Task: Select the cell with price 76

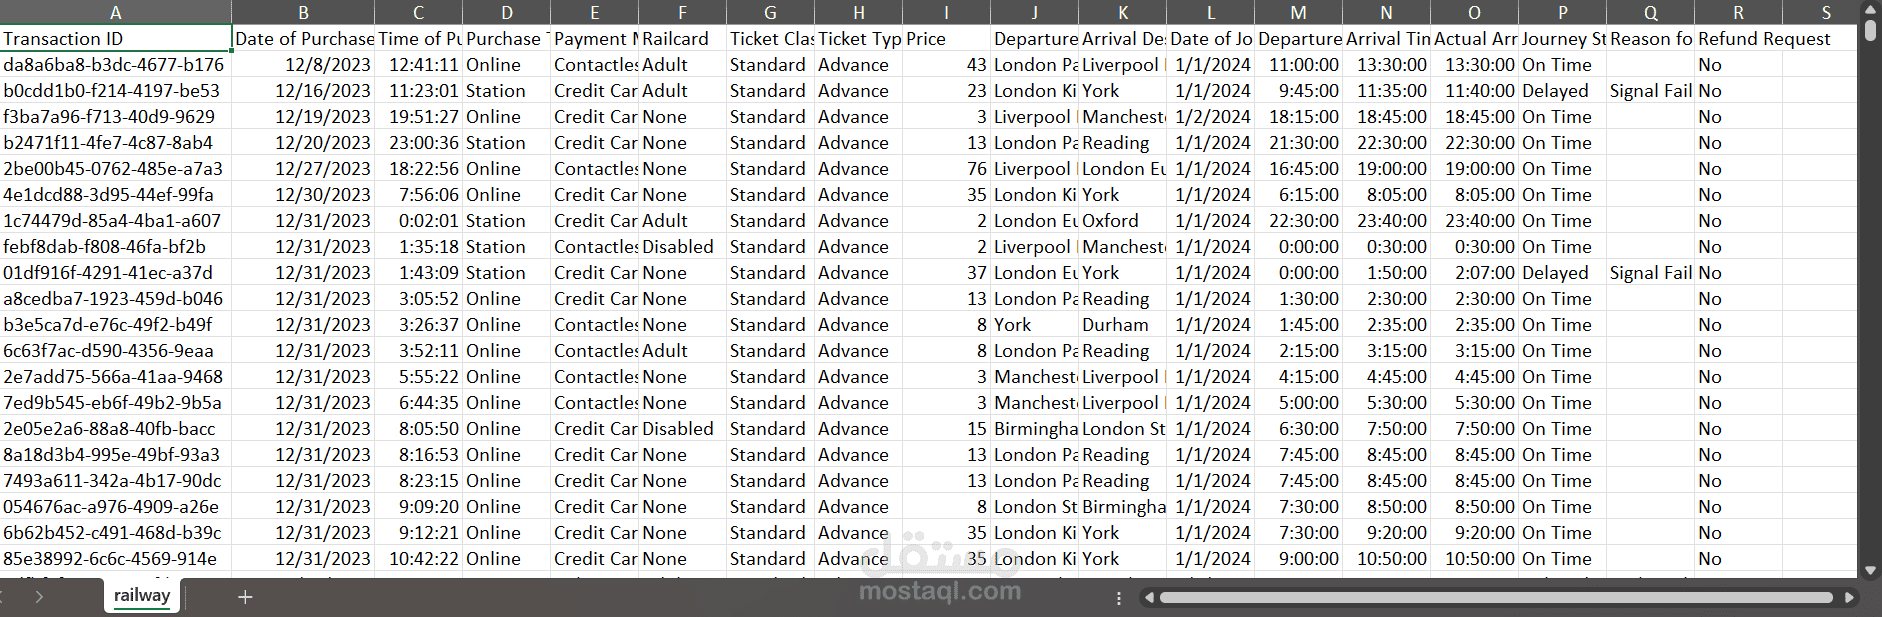Action: [946, 168]
